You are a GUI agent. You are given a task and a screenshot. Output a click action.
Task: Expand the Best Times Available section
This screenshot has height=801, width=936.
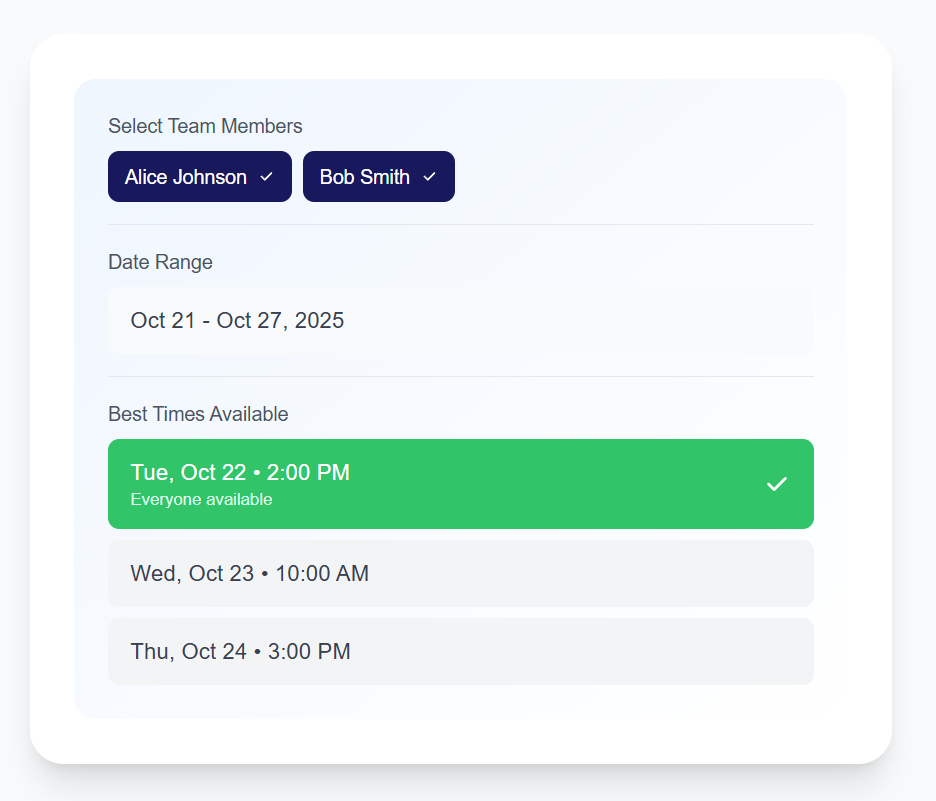[197, 413]
